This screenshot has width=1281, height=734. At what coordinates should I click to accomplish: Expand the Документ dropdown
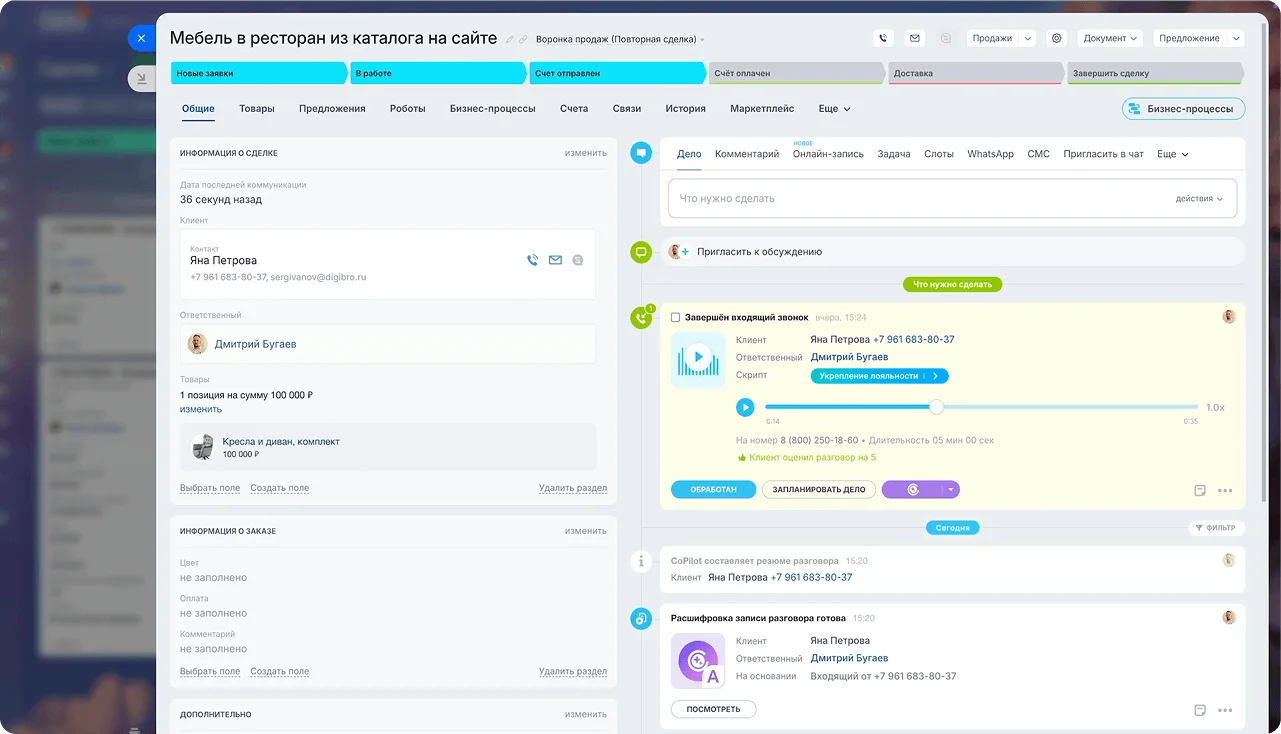click(x=1110, y=38)
